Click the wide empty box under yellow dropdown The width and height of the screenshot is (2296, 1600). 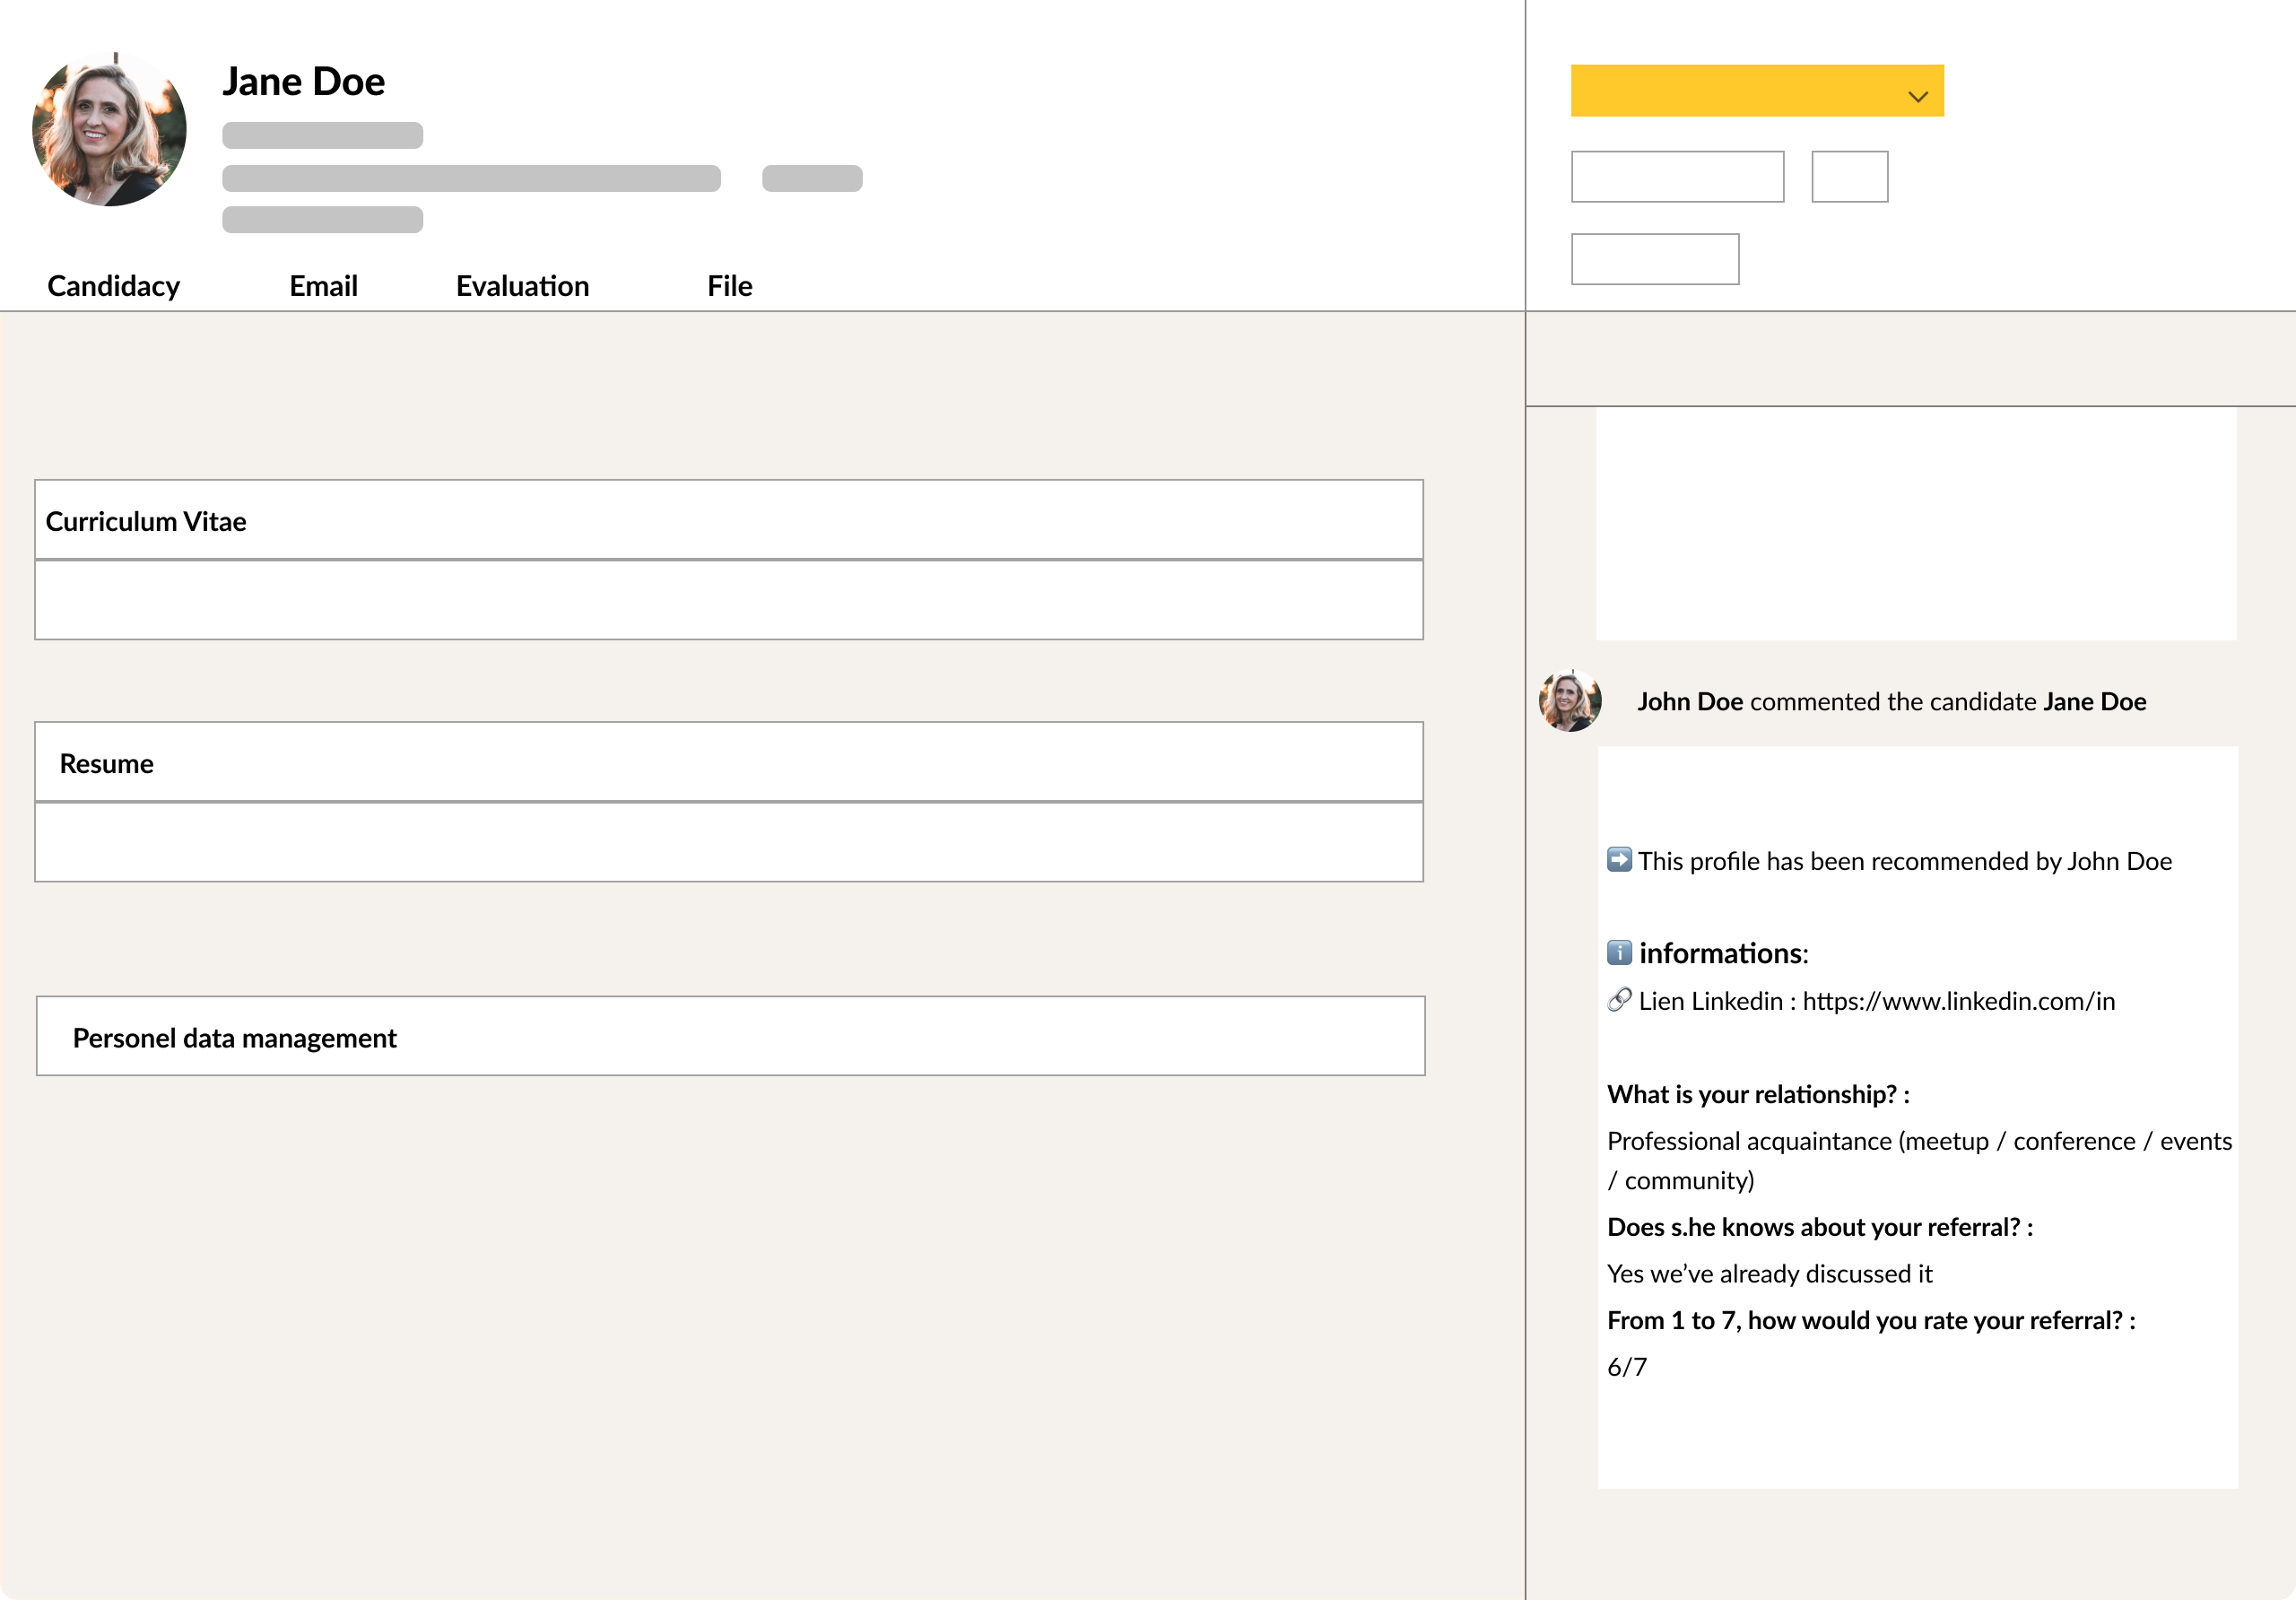(1677, 177)
